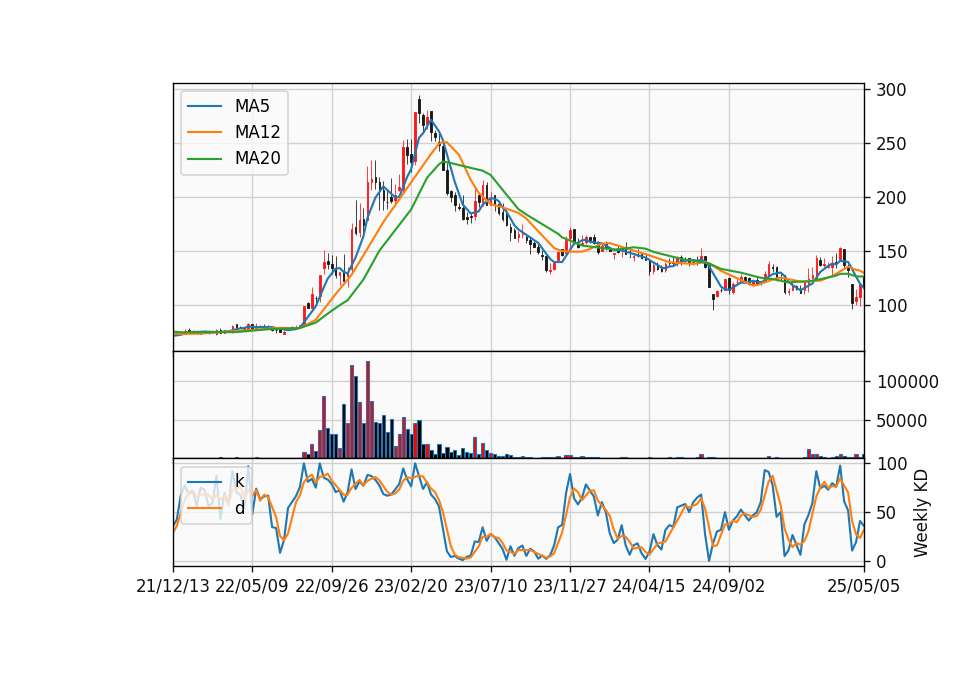Click the 50 label on KD axis
Screen dimensions: 960x690
pyautogui.click(x=887, y=513)
